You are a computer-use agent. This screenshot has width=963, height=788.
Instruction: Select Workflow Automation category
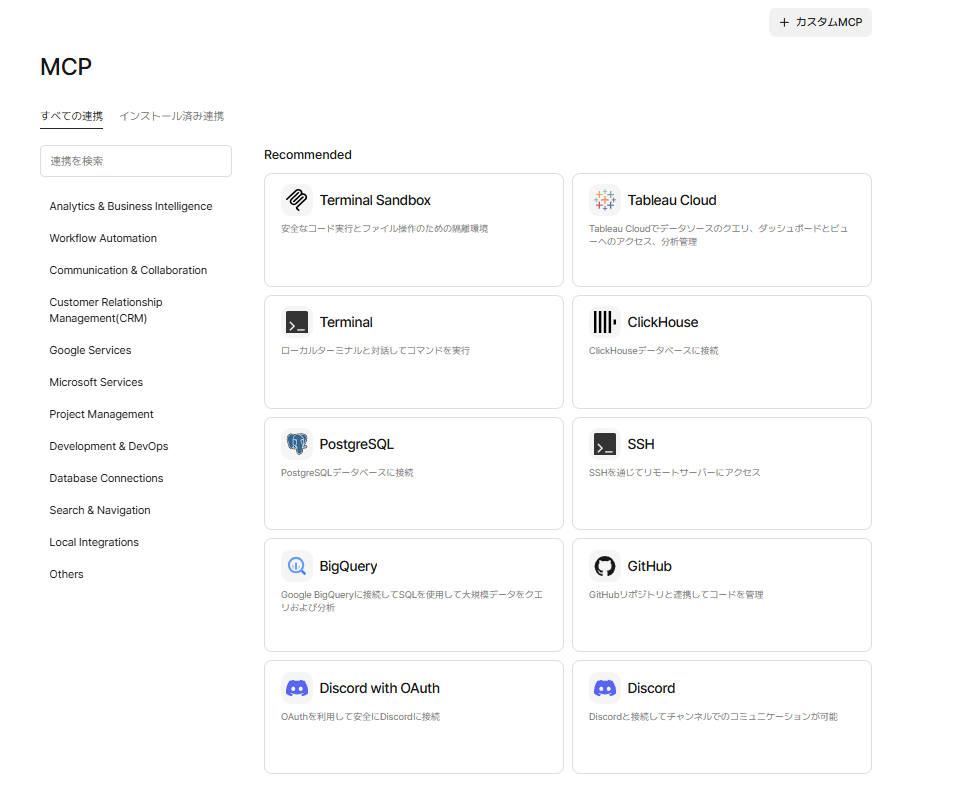[103, 238]
